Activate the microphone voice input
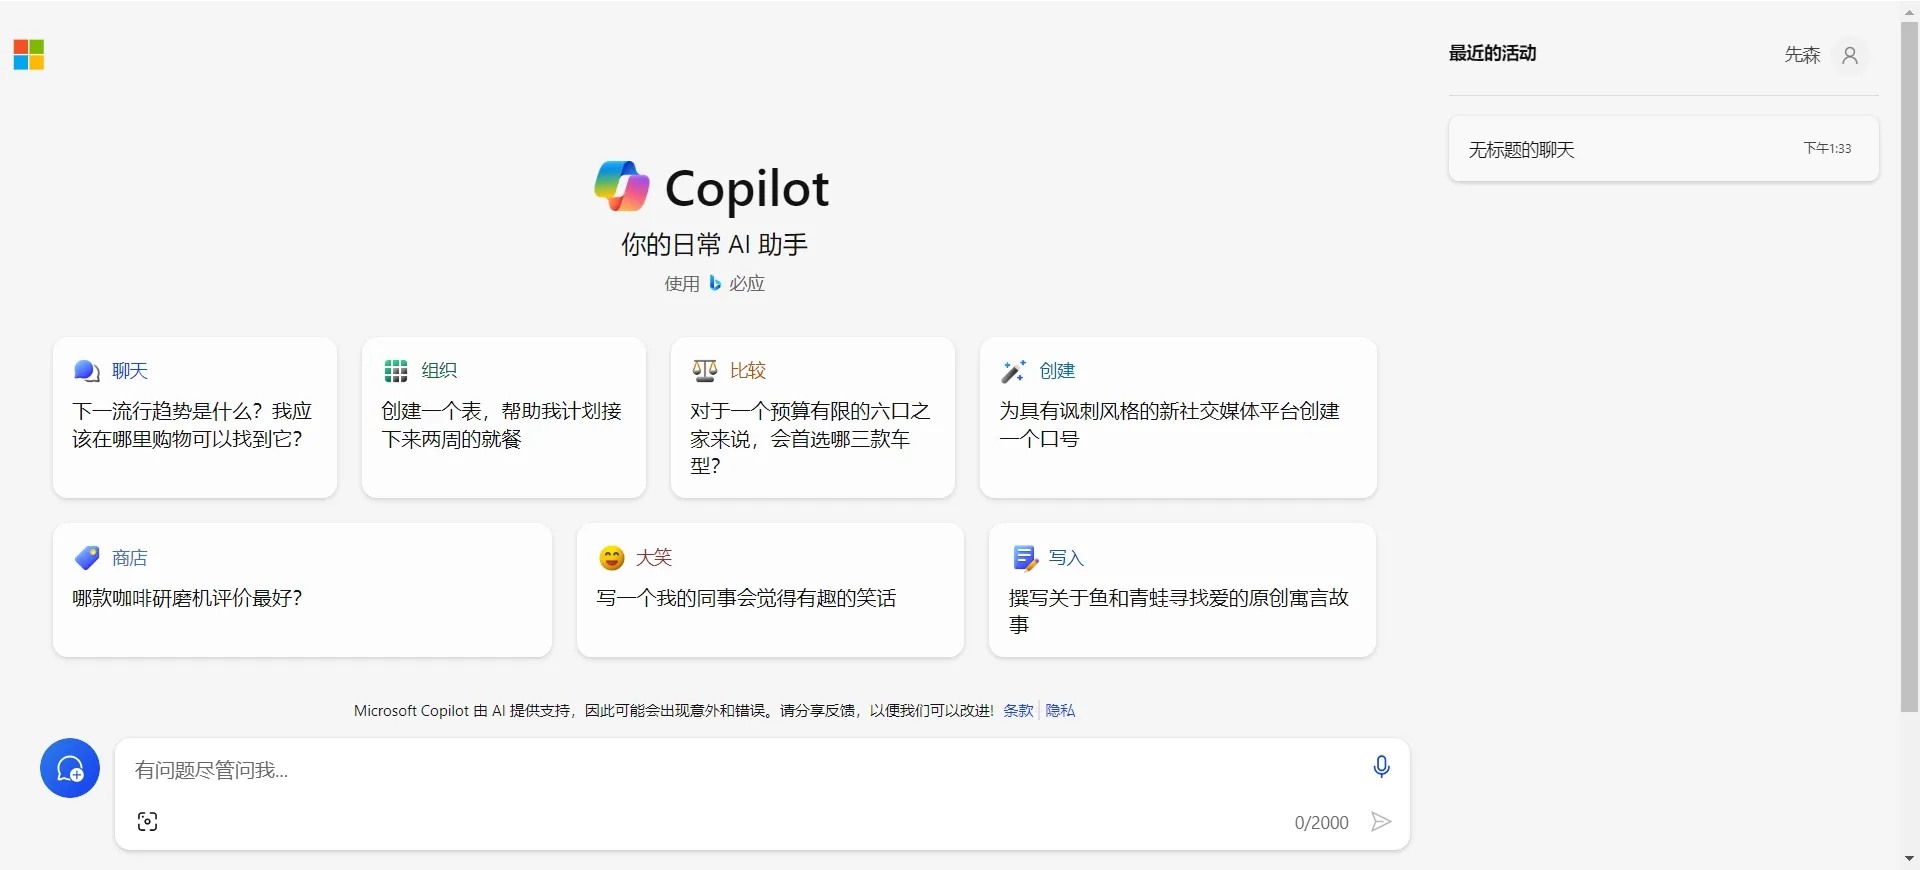This screenshot has width=1920, height=870. 1381,767
